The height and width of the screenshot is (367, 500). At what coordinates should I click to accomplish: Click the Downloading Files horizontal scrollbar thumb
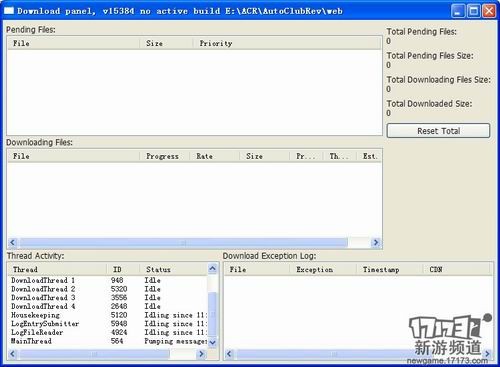pos(183,242)
